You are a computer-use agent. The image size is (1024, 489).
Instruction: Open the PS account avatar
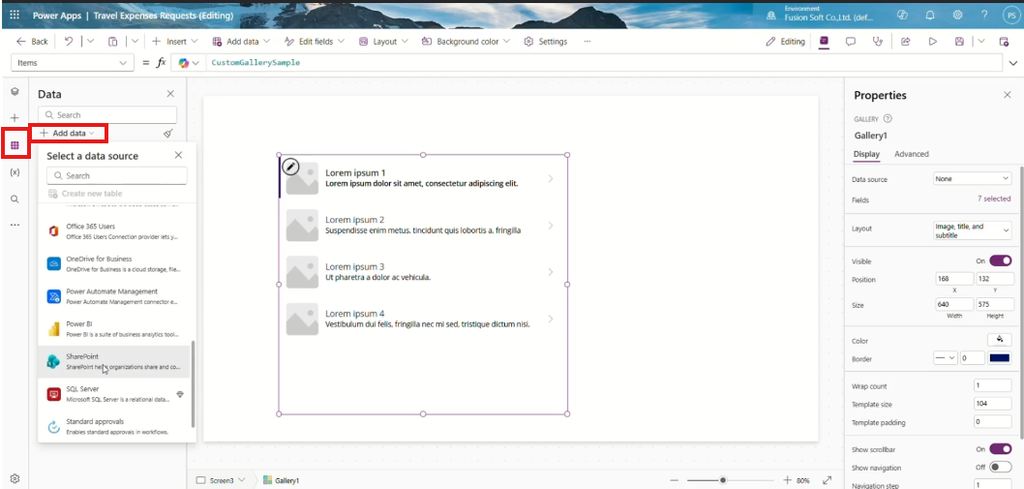(x=1011, y=15)
